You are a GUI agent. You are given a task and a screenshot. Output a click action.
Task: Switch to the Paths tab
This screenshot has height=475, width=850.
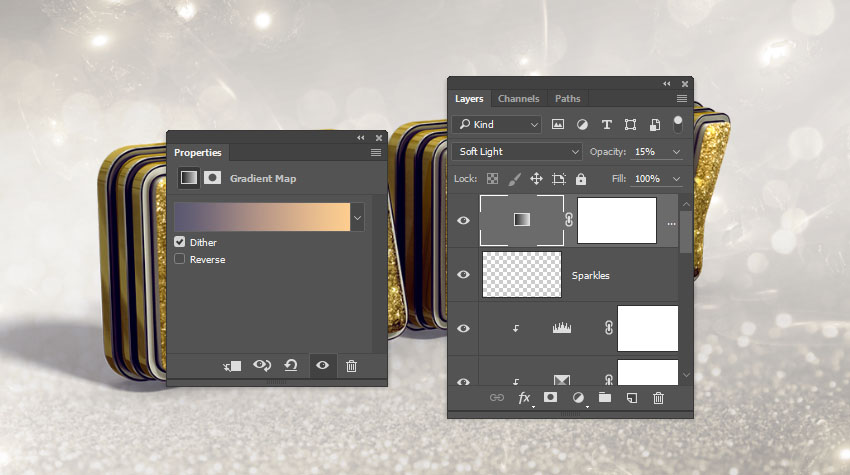click(567, 99)
